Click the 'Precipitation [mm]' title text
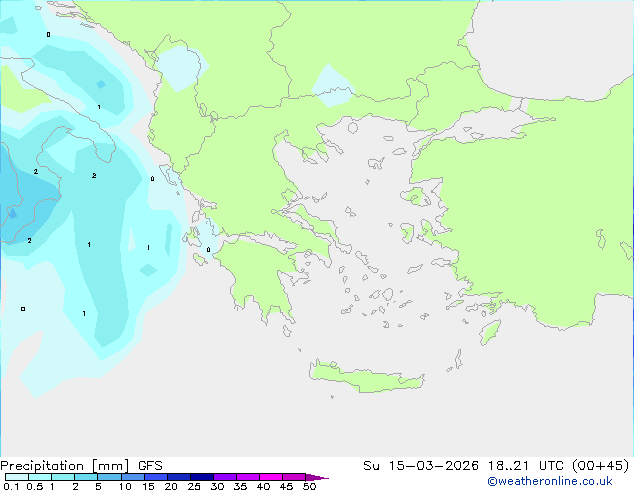This screenshot has width=634, height=490. click(x=65, y=466)
